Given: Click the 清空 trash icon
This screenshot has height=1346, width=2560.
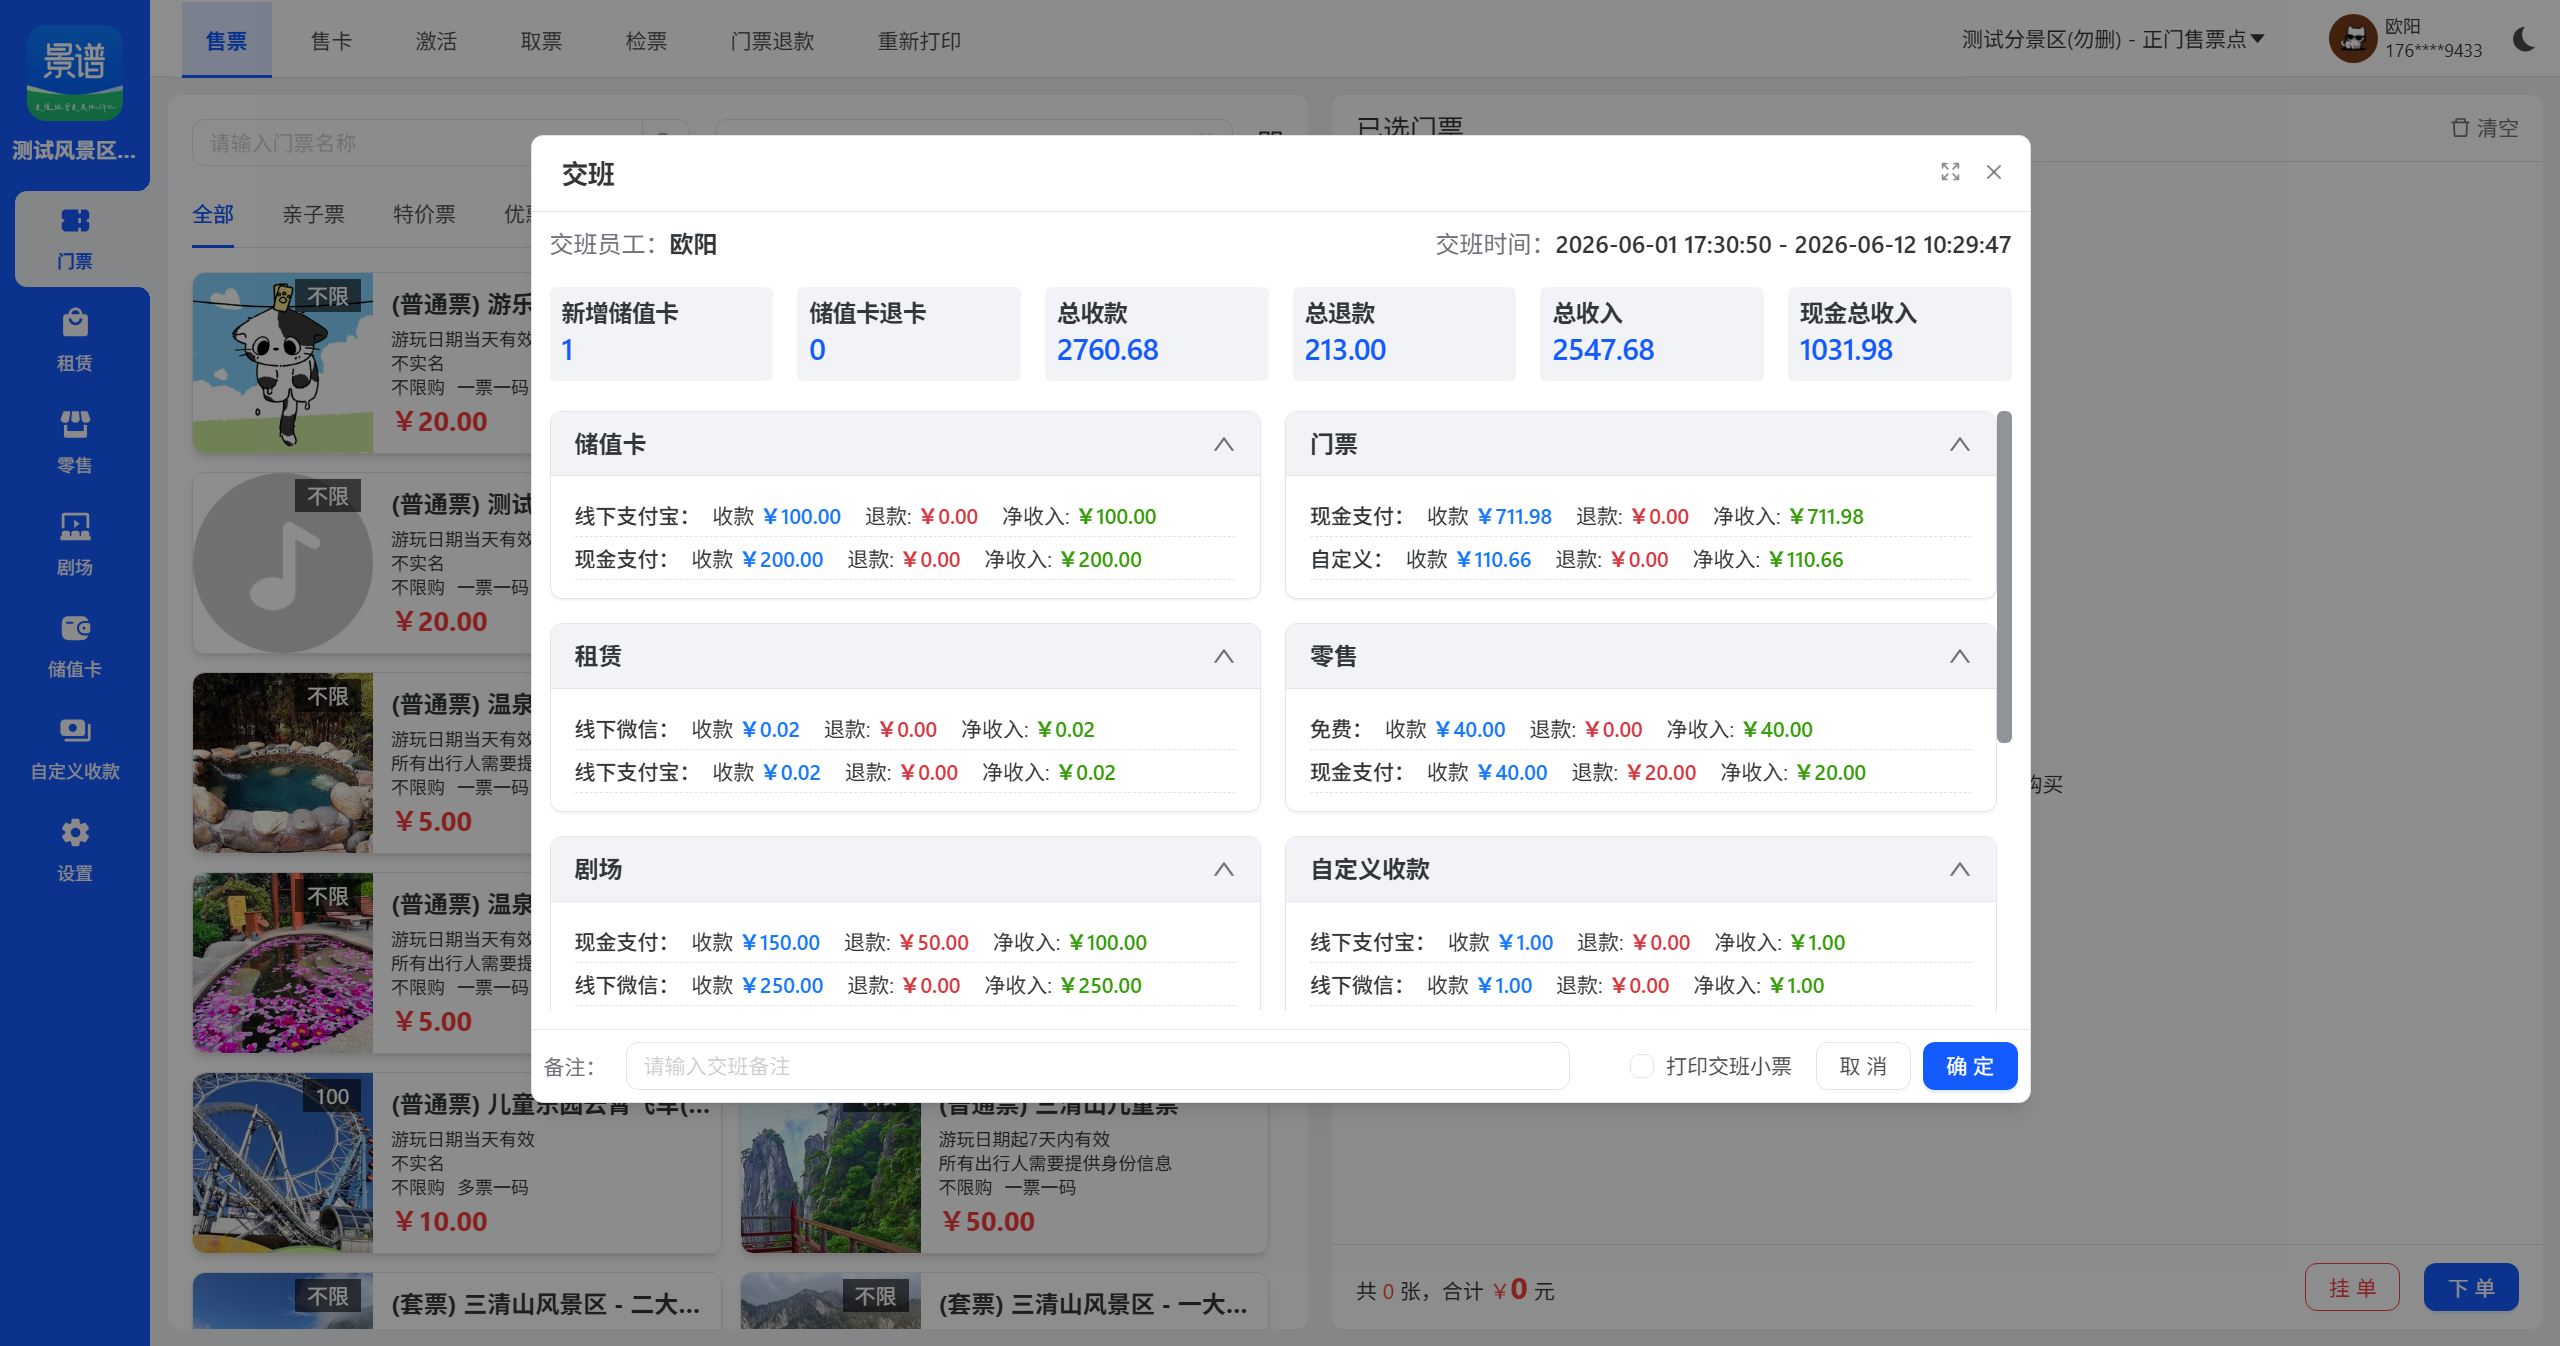Looking at the screenshot, I should click(x=2460, y=128).
